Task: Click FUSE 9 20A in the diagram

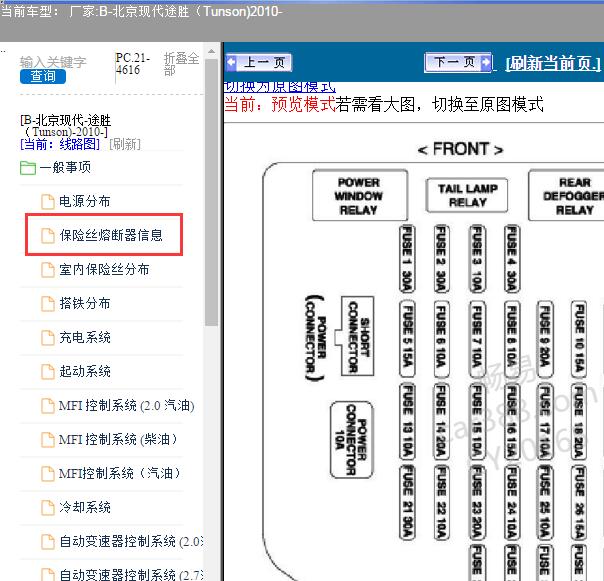Action: 545,339
